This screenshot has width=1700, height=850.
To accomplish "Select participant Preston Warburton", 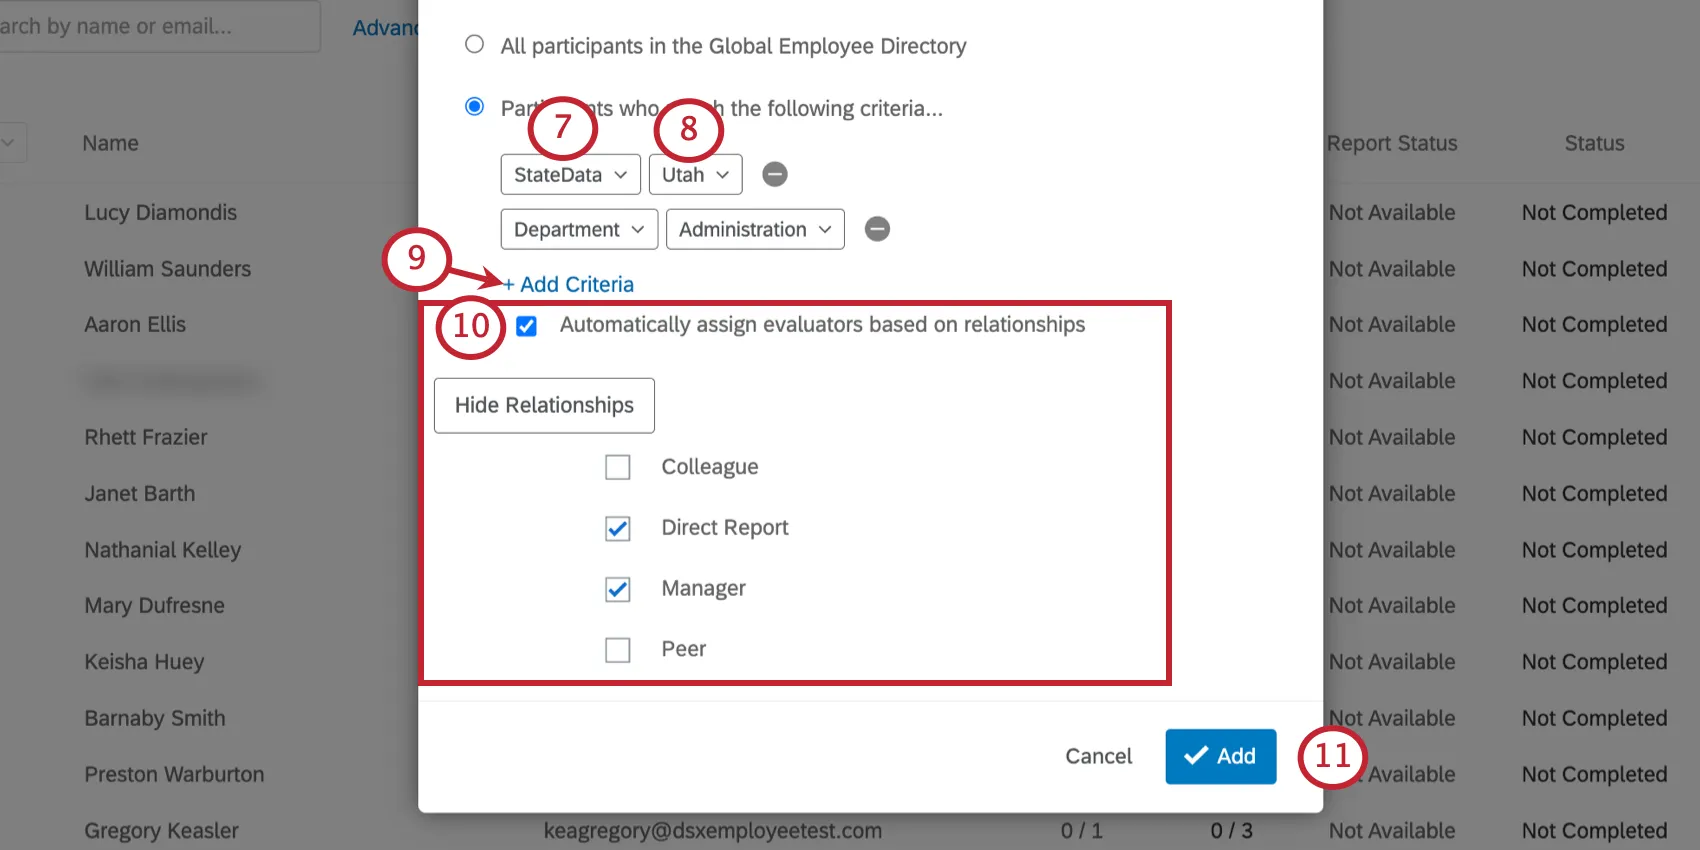I will 174,774.
